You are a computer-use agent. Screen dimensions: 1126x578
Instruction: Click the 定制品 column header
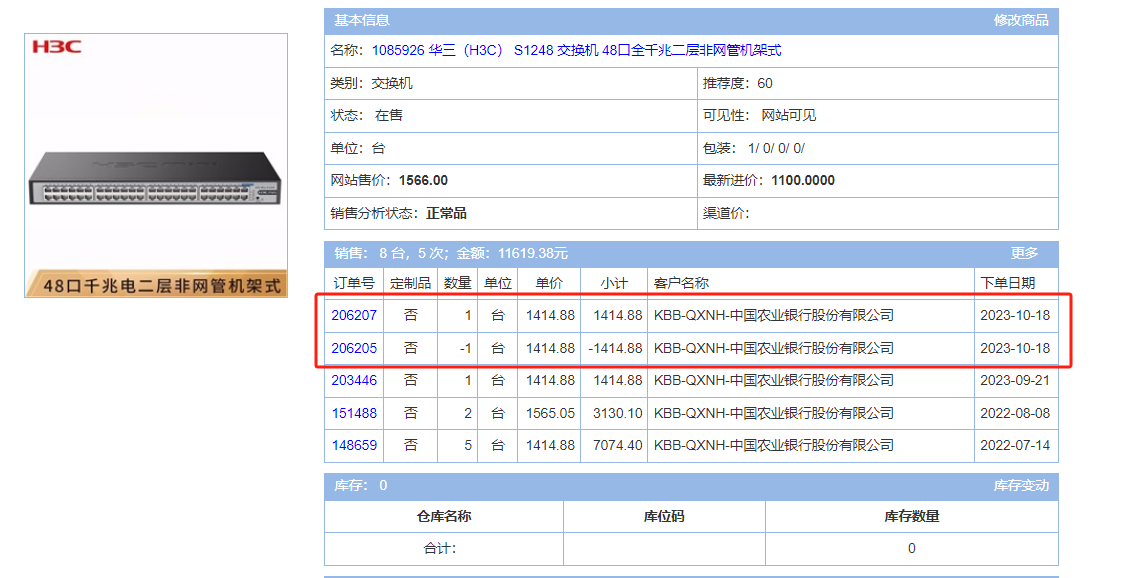pyautogui.click(x=410, y=283)
